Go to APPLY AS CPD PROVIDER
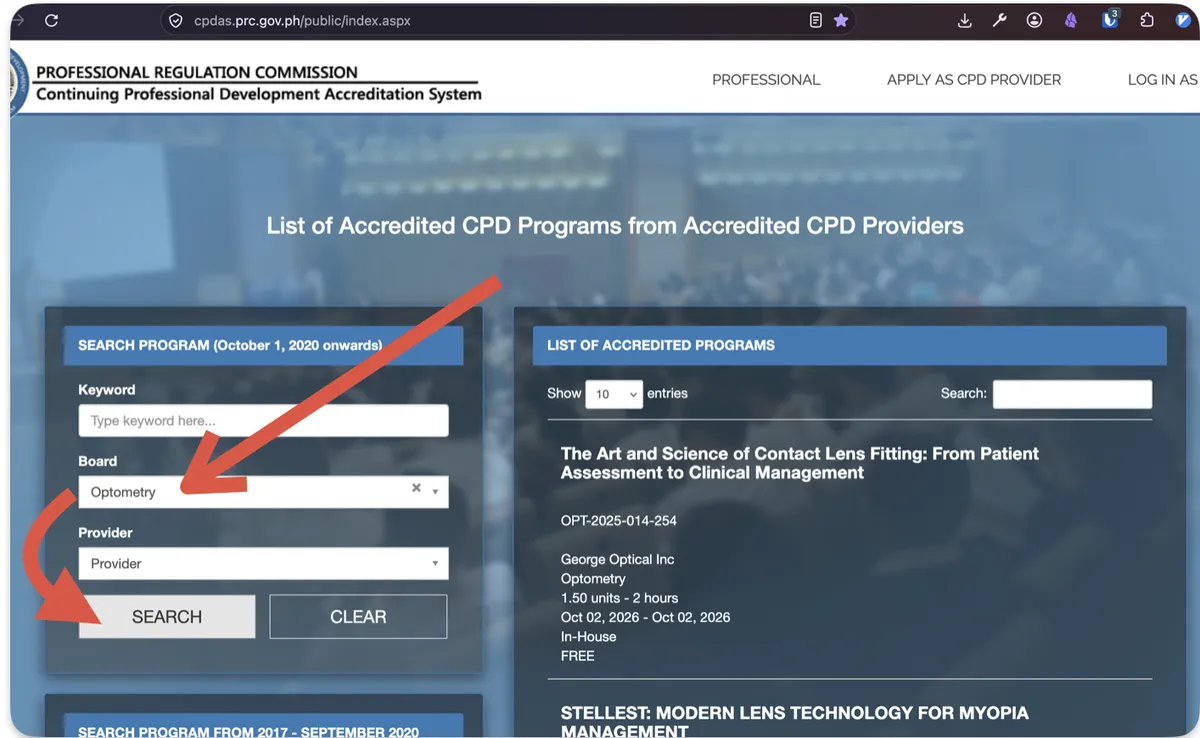The height and width of the screenshot is (738, 1200). click(x=974, y=80)
